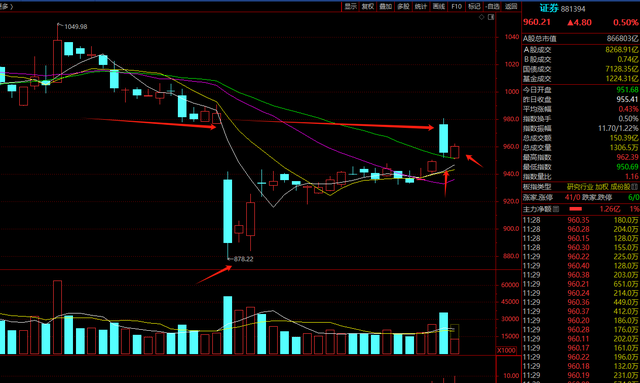The image size is (640, 383).
Task: Open the small list icon after 成份股
Action: point(634,187)
